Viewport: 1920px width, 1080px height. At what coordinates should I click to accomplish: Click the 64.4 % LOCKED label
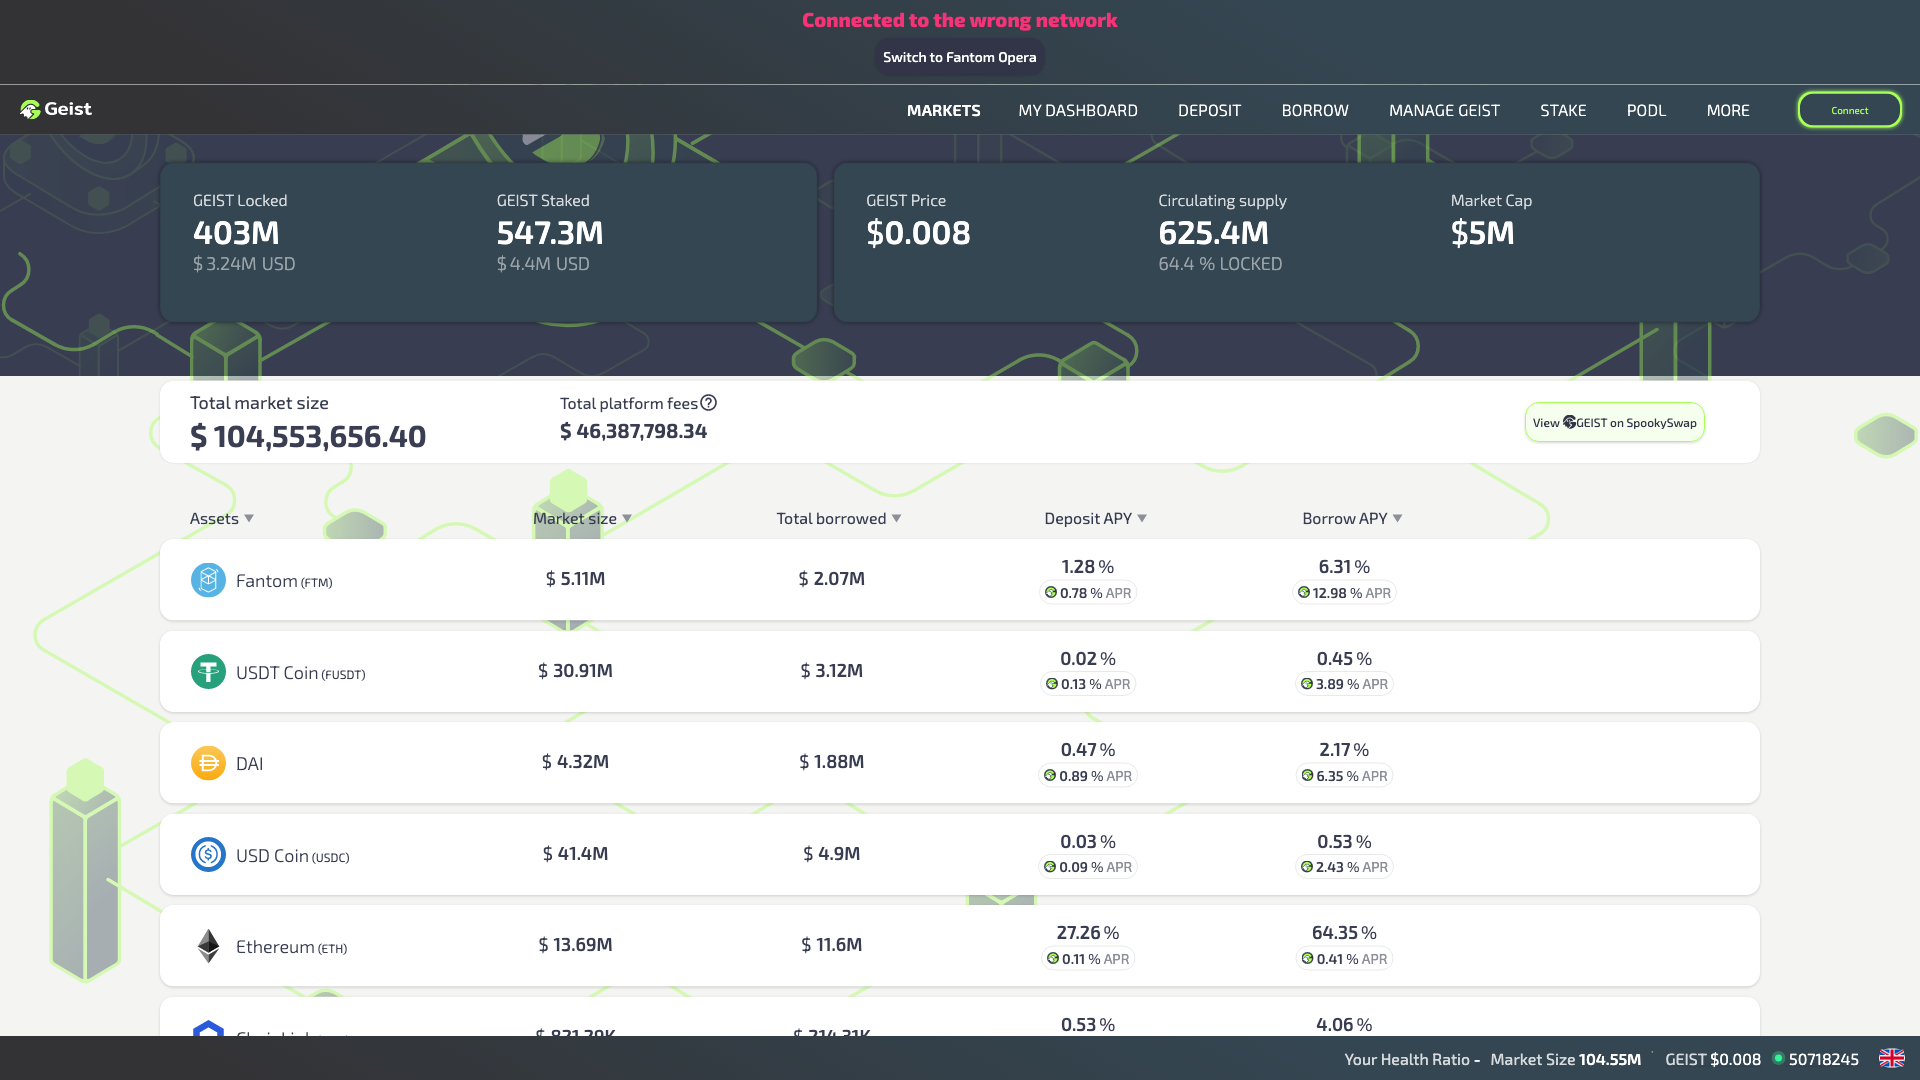1220,264
